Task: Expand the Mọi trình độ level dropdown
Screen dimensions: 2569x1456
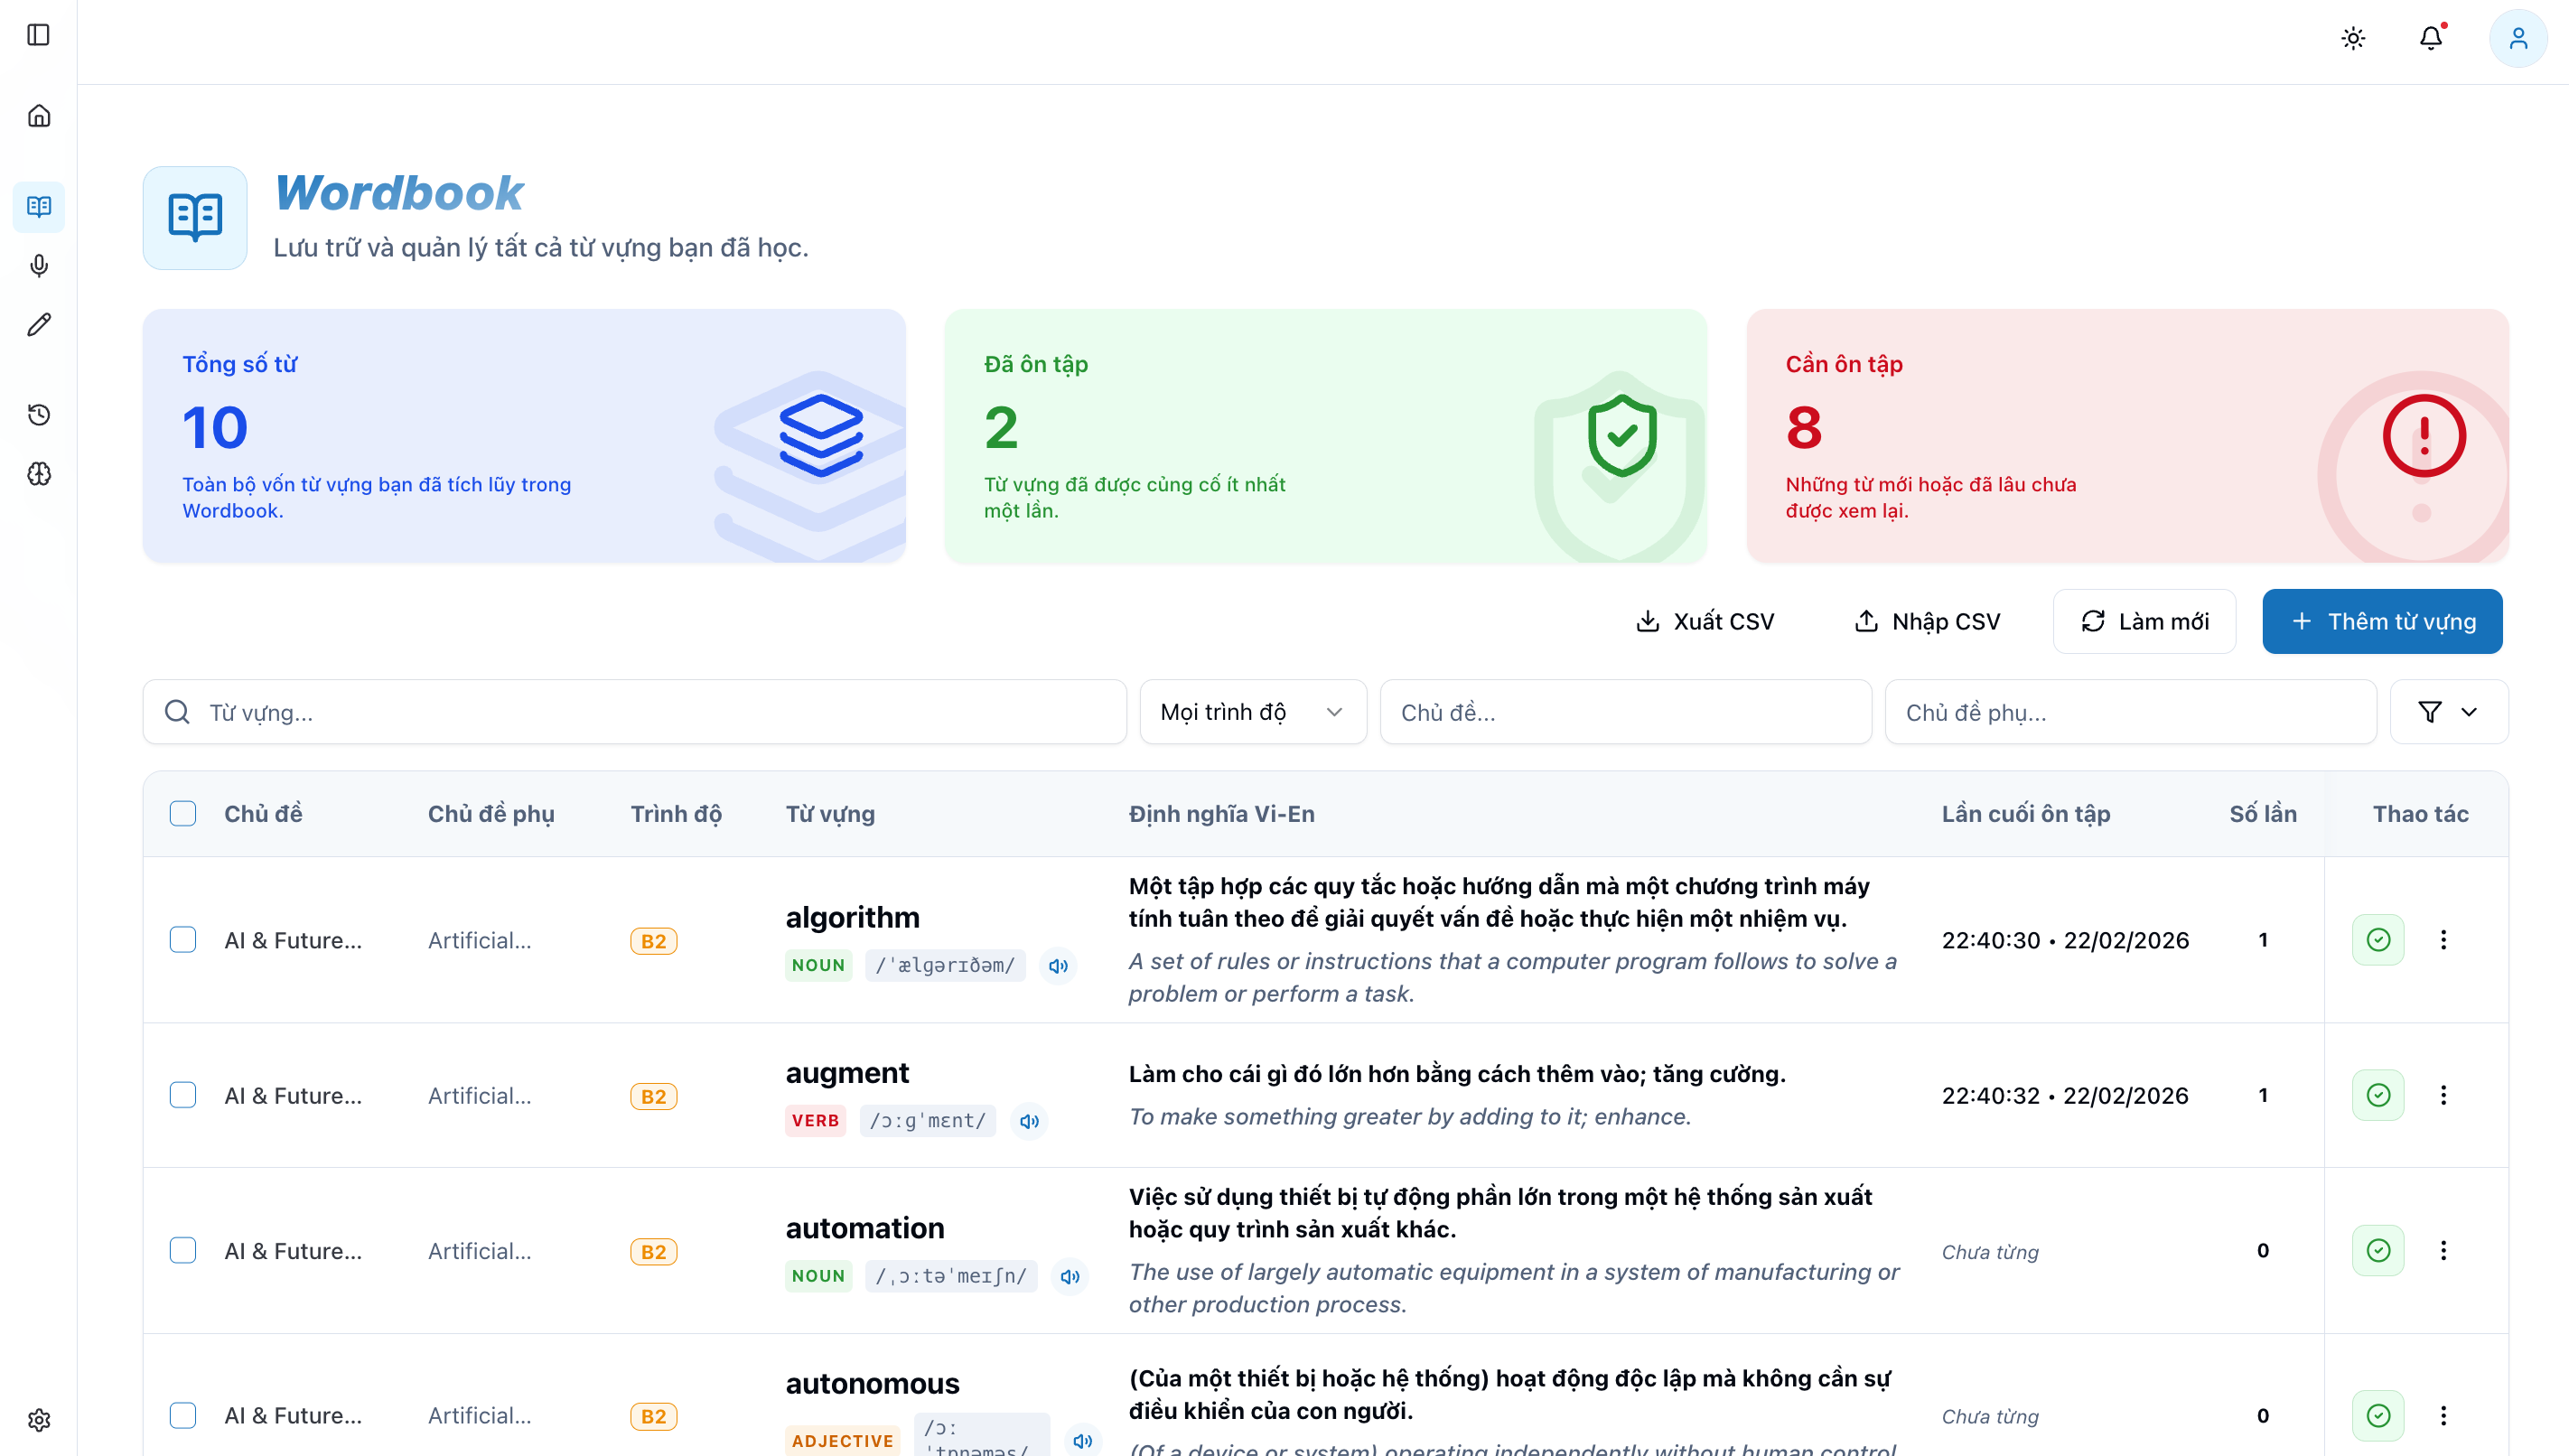Action: (1252, 712)
